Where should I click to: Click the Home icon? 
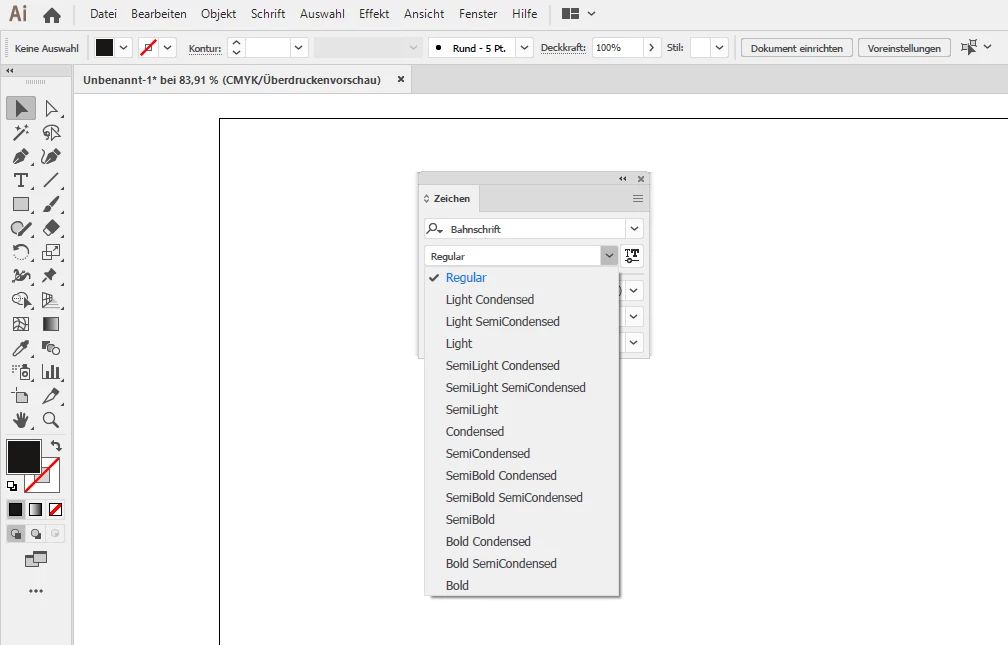(x=52, y=15)
